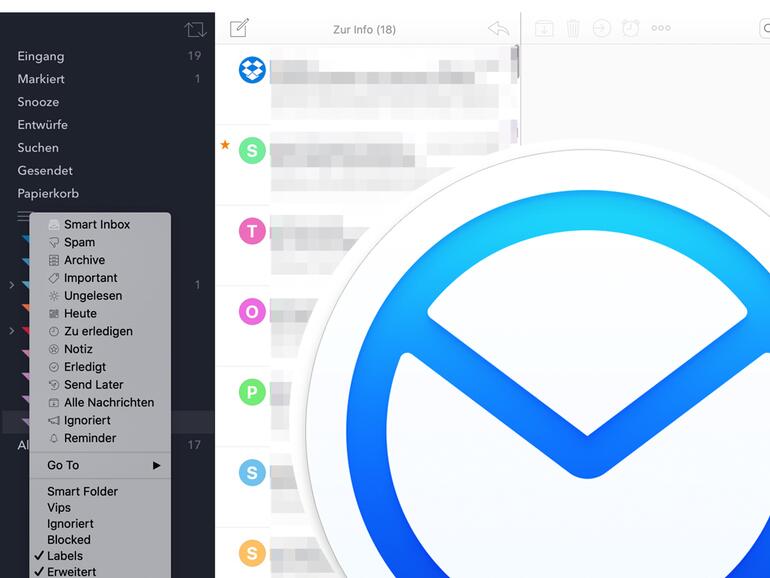Click the Zur Info (18) list title
The image size is (770, 578).
[364, 29]
